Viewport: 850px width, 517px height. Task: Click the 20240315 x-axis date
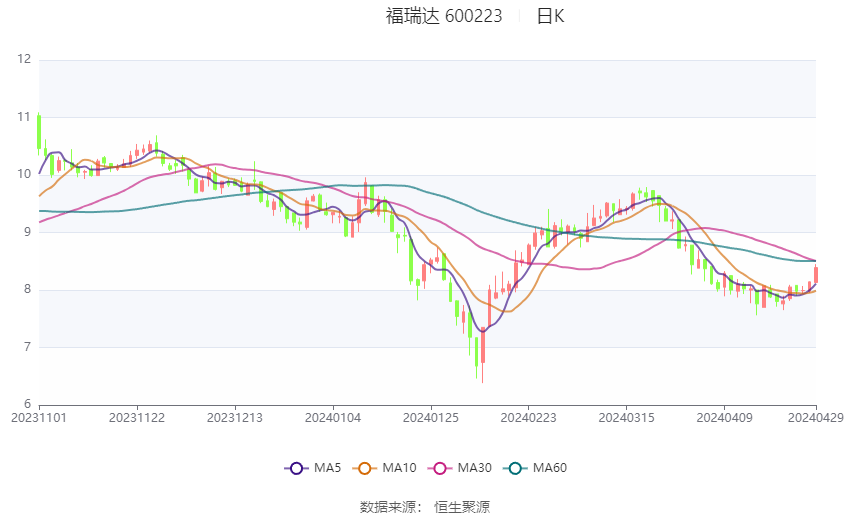(x=626, y=416)
